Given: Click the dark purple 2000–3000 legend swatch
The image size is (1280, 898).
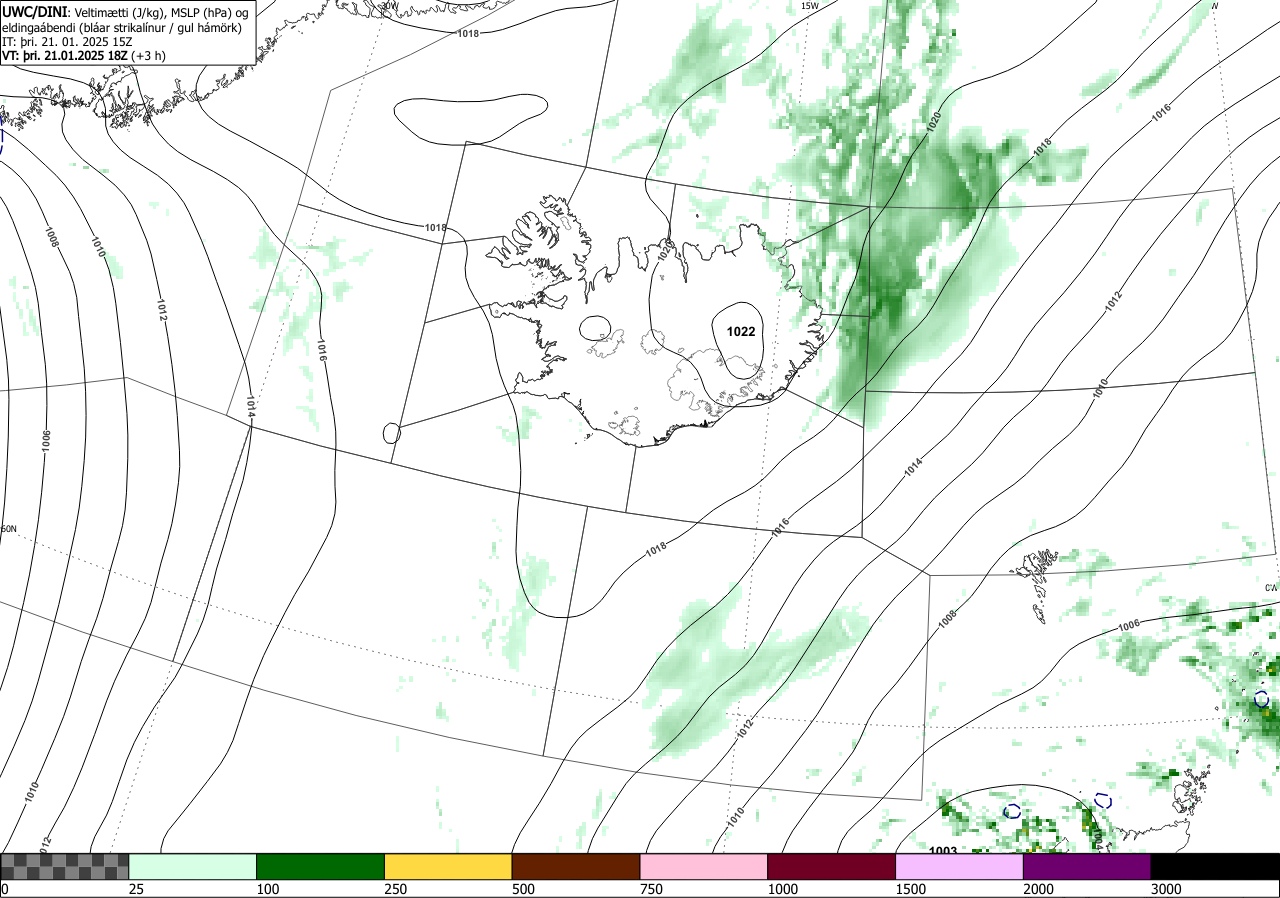Looking at the screenshot, I should [x=1087, y=866].
